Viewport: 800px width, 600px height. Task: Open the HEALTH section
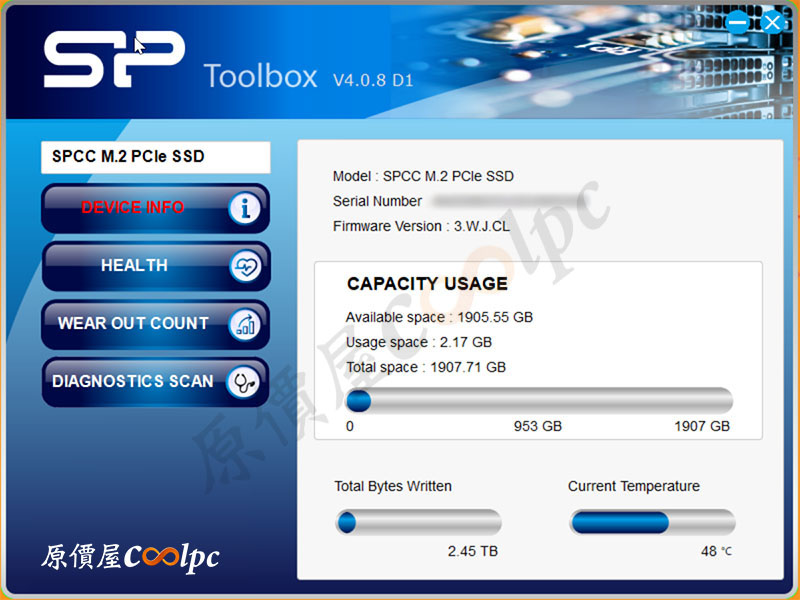coord(155,266)
